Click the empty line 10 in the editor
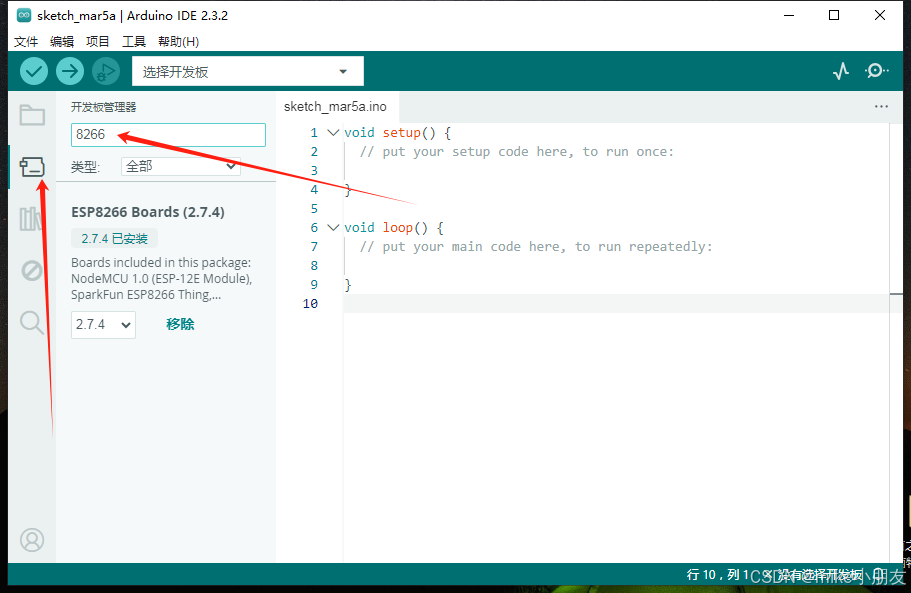 (616, 303)
